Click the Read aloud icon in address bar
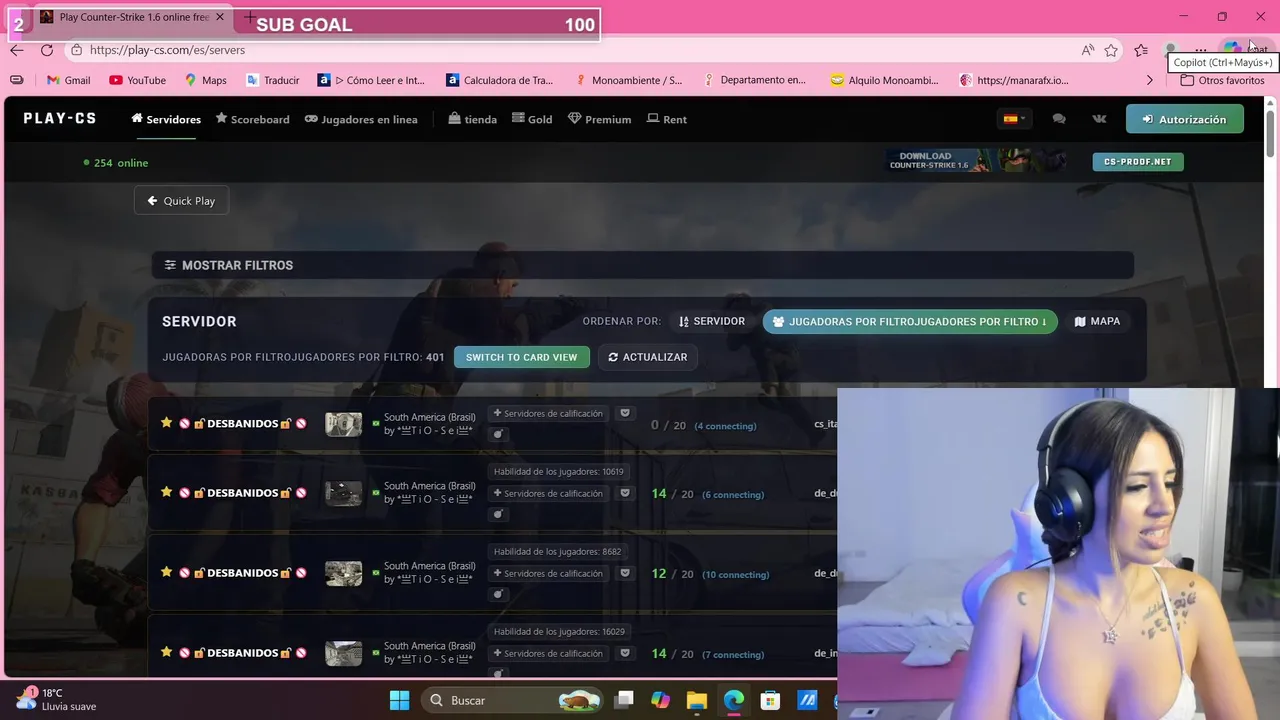Viewport: 1280px width, 720px height. 1087,50
